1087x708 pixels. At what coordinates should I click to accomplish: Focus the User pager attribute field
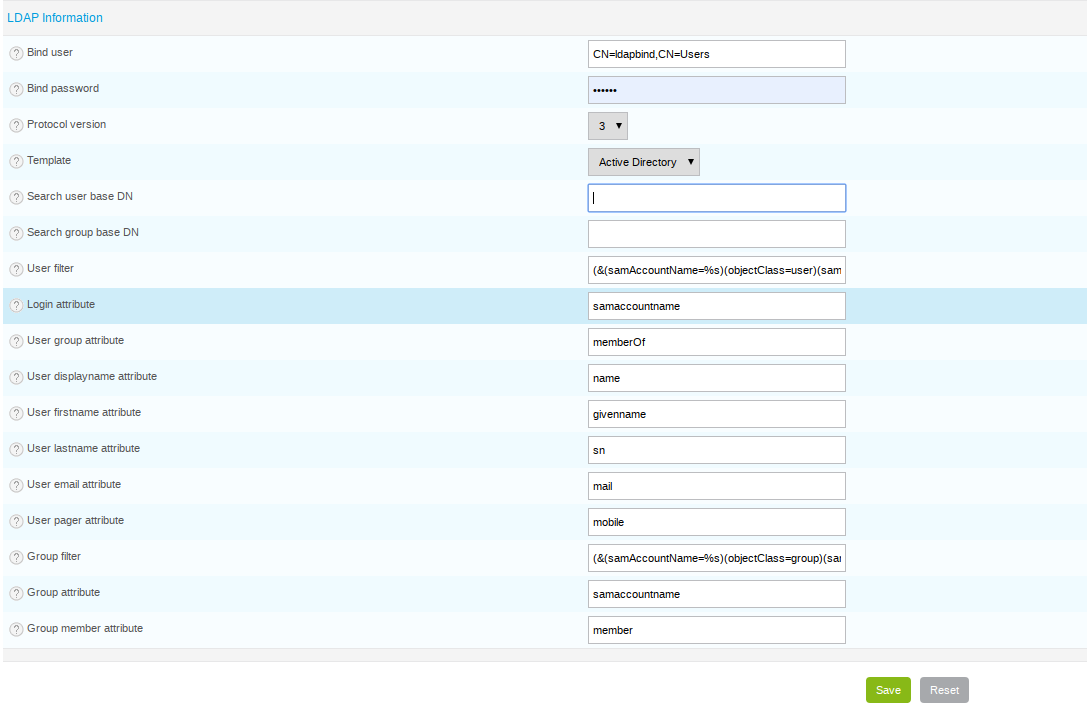point(717,522)
